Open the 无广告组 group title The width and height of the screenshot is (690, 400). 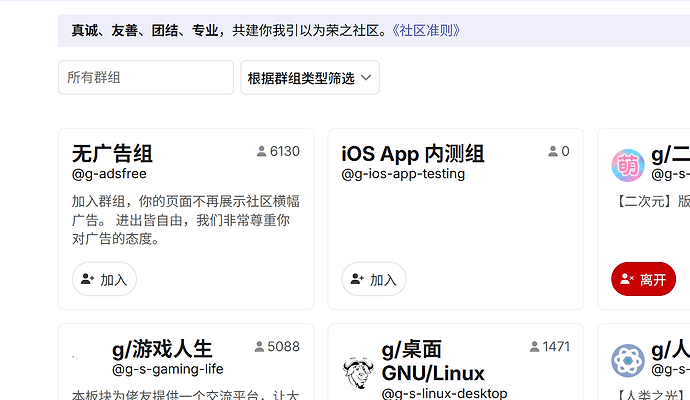click(112, 154)
